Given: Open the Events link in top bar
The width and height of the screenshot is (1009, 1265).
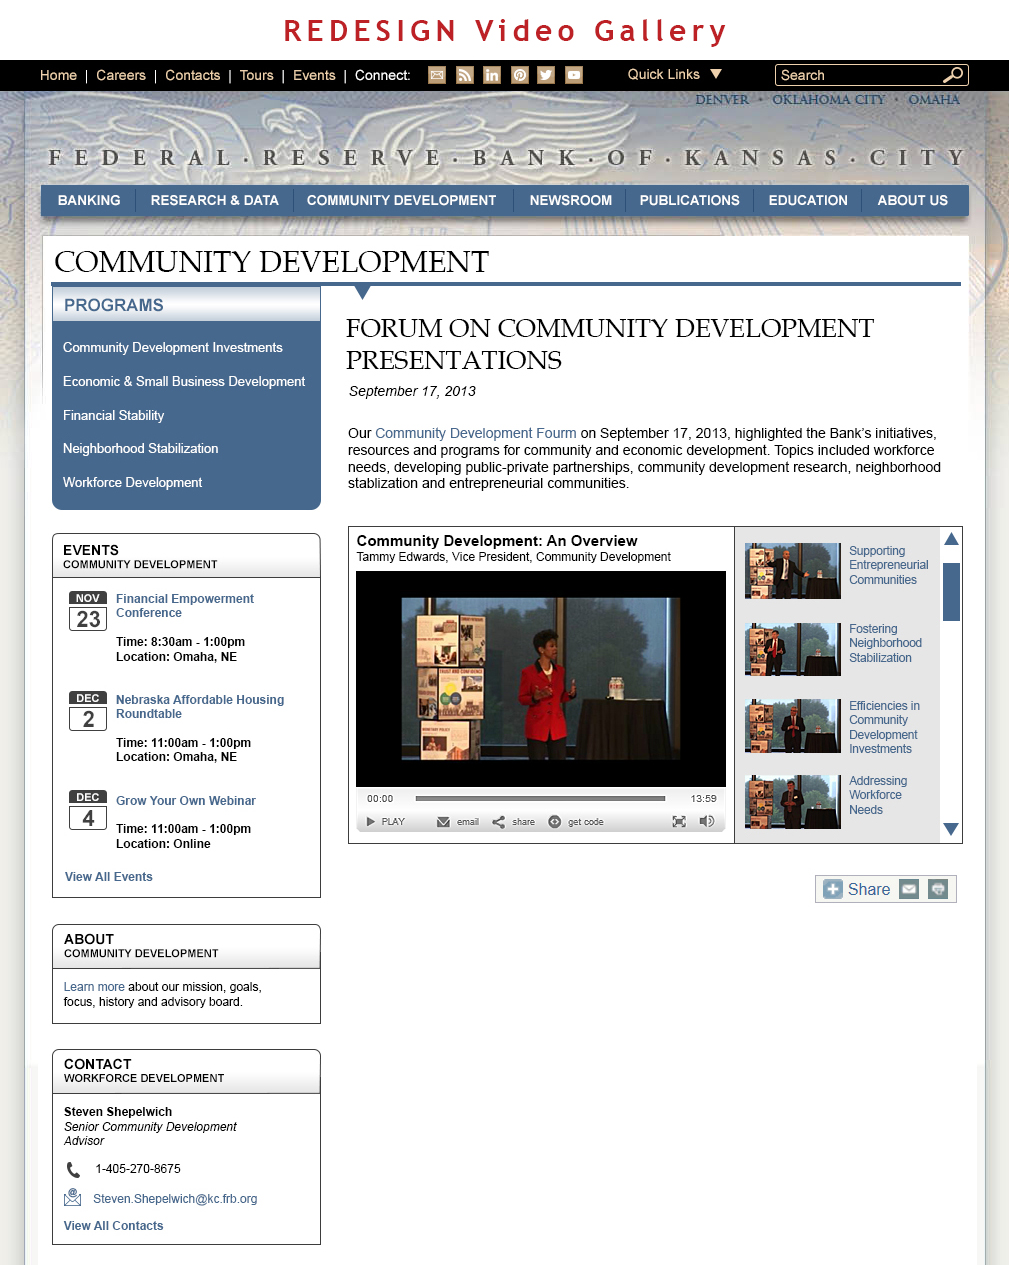Looking at the screenshot, I should [x=314, y=75].
